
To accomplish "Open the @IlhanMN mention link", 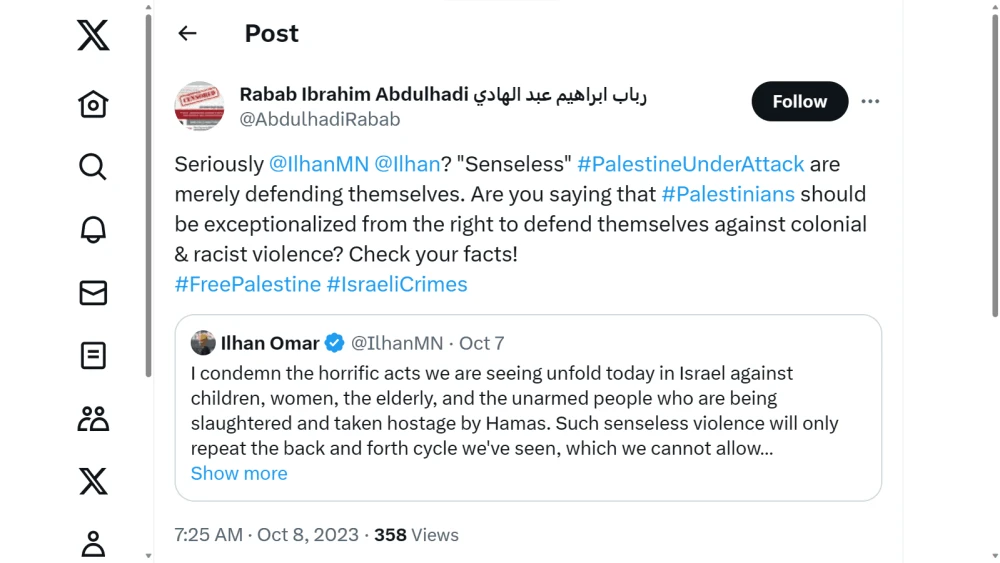I will [319, 164].
